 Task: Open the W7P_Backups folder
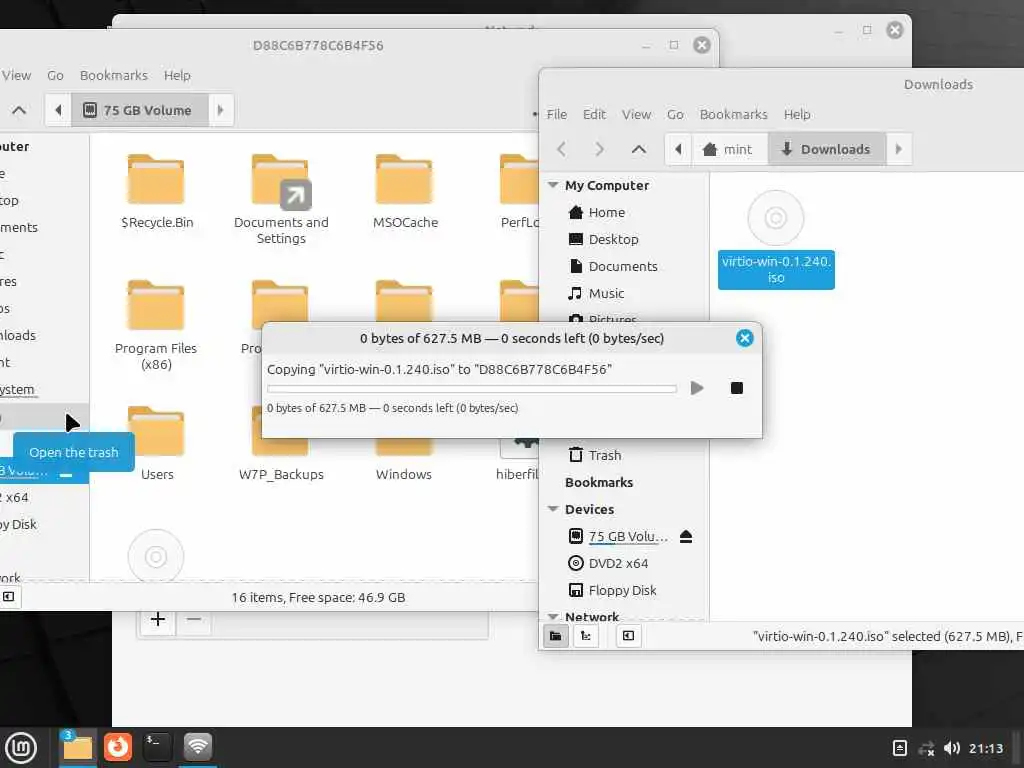point(281,457)
